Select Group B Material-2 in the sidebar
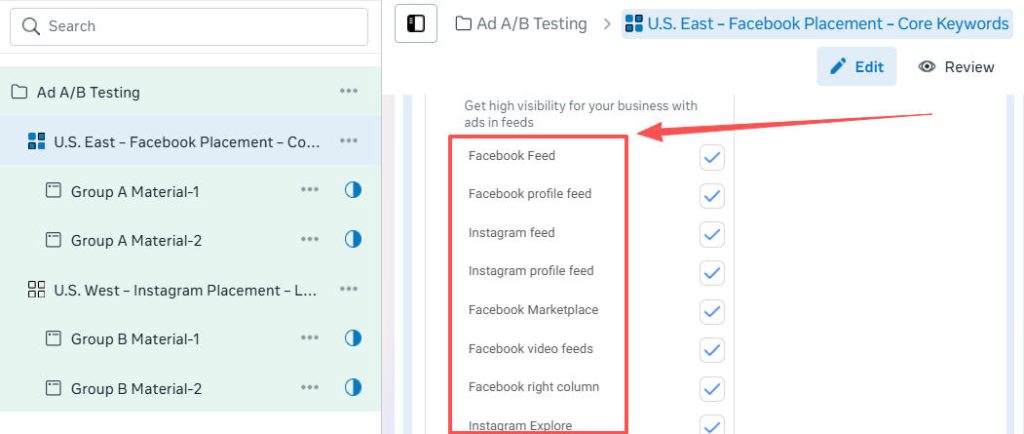This screenshot has height=434, width=1024. (x=136, y=388)
